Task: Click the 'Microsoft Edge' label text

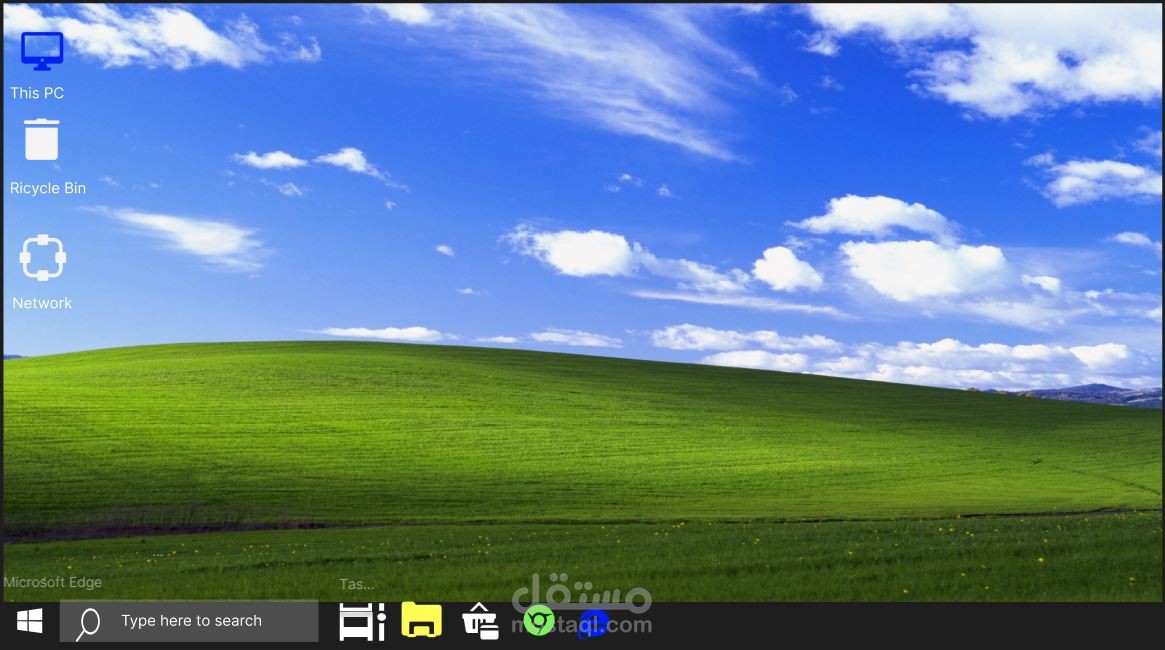Action: pos(53,582)
